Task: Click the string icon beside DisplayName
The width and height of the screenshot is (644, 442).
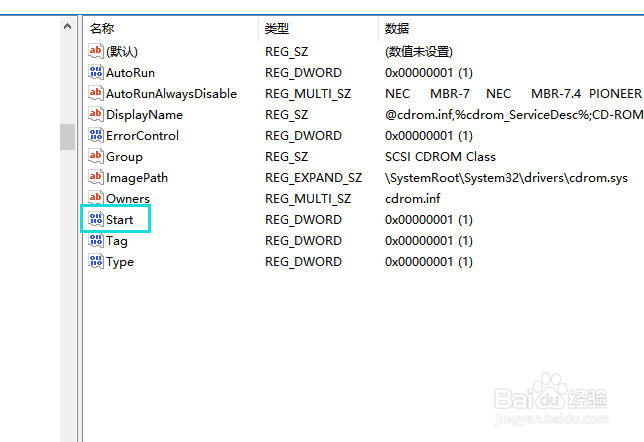Action: click(x=96, y=114)
